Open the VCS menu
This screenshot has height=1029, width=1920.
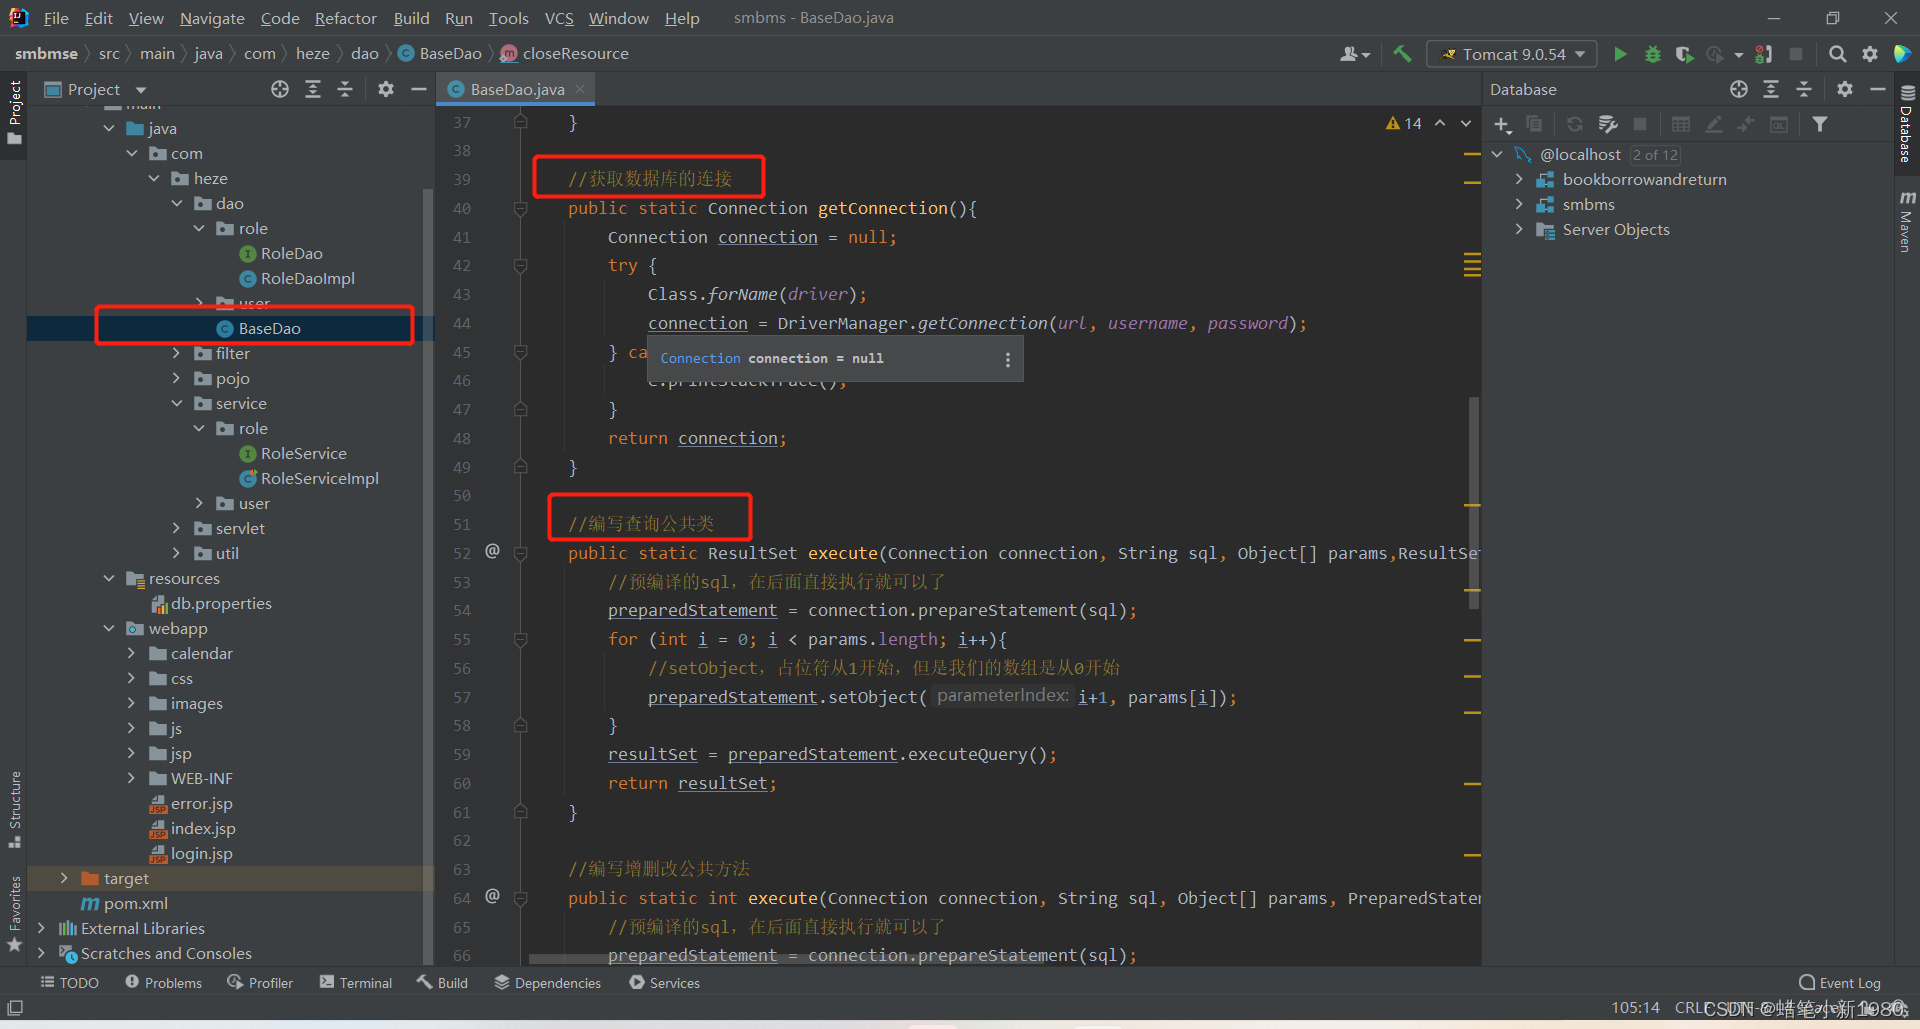(559, 18)
